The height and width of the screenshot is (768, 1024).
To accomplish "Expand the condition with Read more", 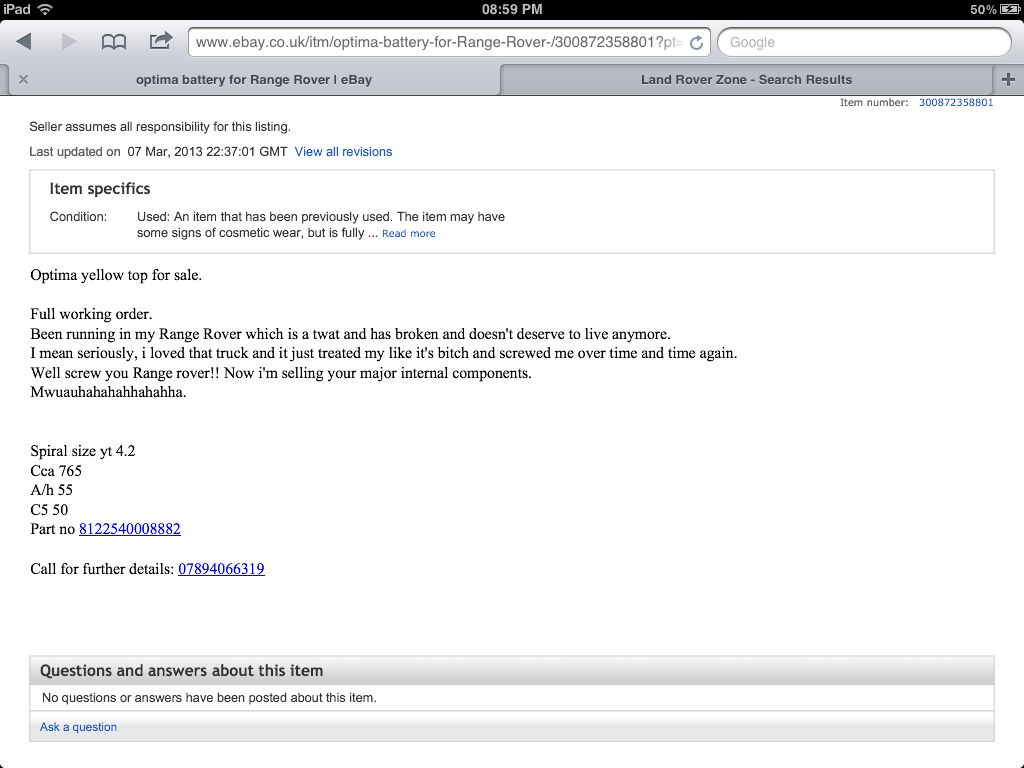I will [x=408, y=234].
